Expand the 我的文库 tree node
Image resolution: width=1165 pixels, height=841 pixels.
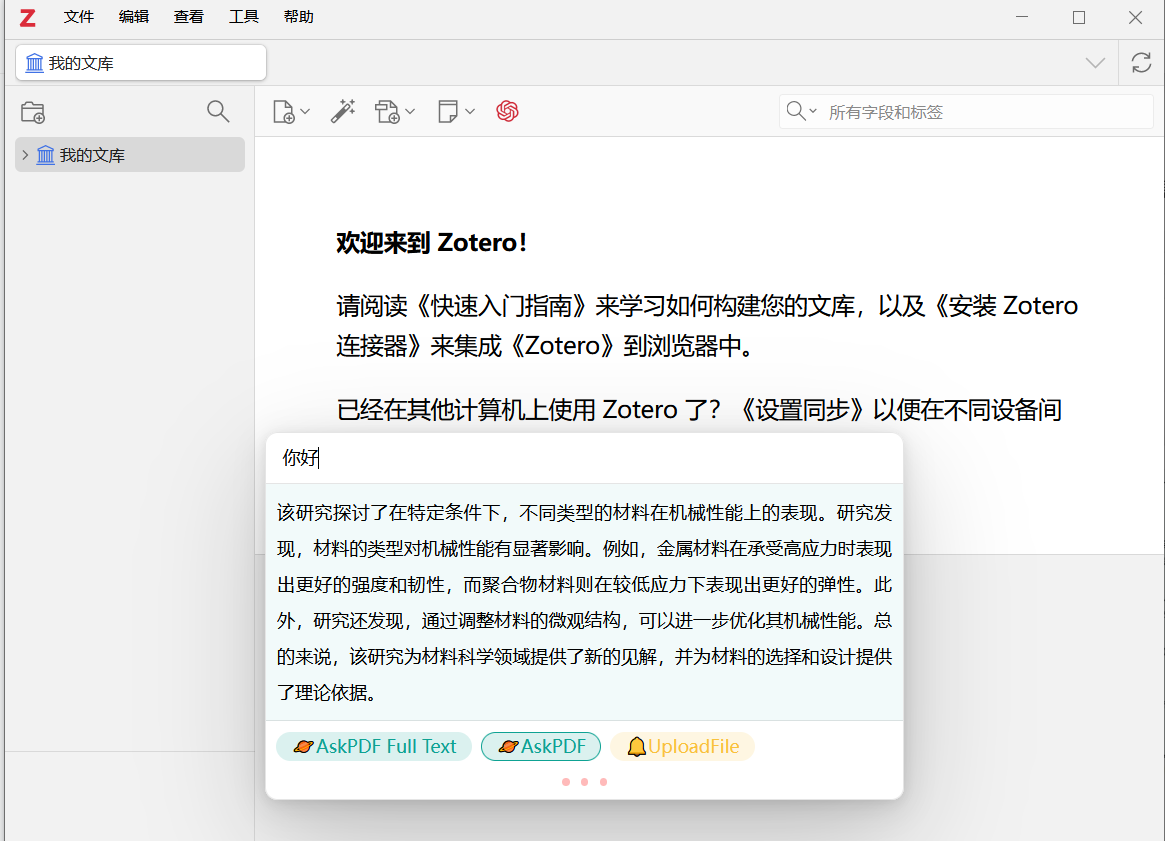pyautogui.click(x=25, y=155)
